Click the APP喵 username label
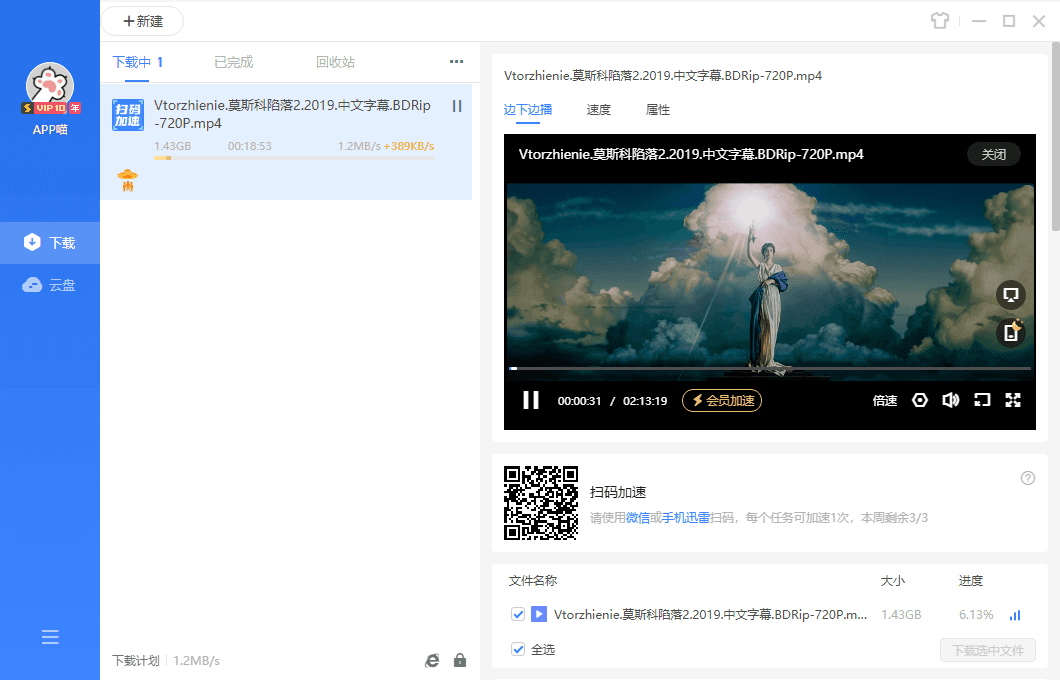The width and height of the screenshot is (1060, 680). (x=50, y=130)
